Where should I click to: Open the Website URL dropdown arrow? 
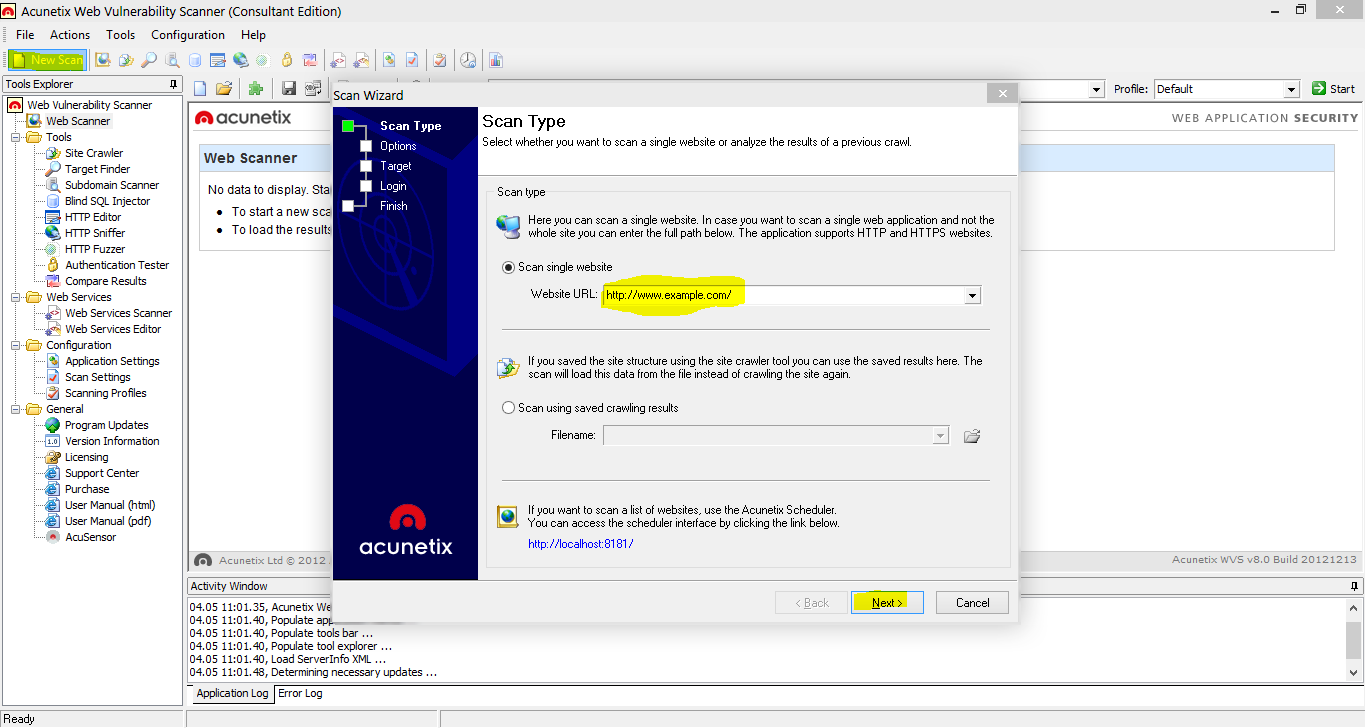tap(972, 295)
